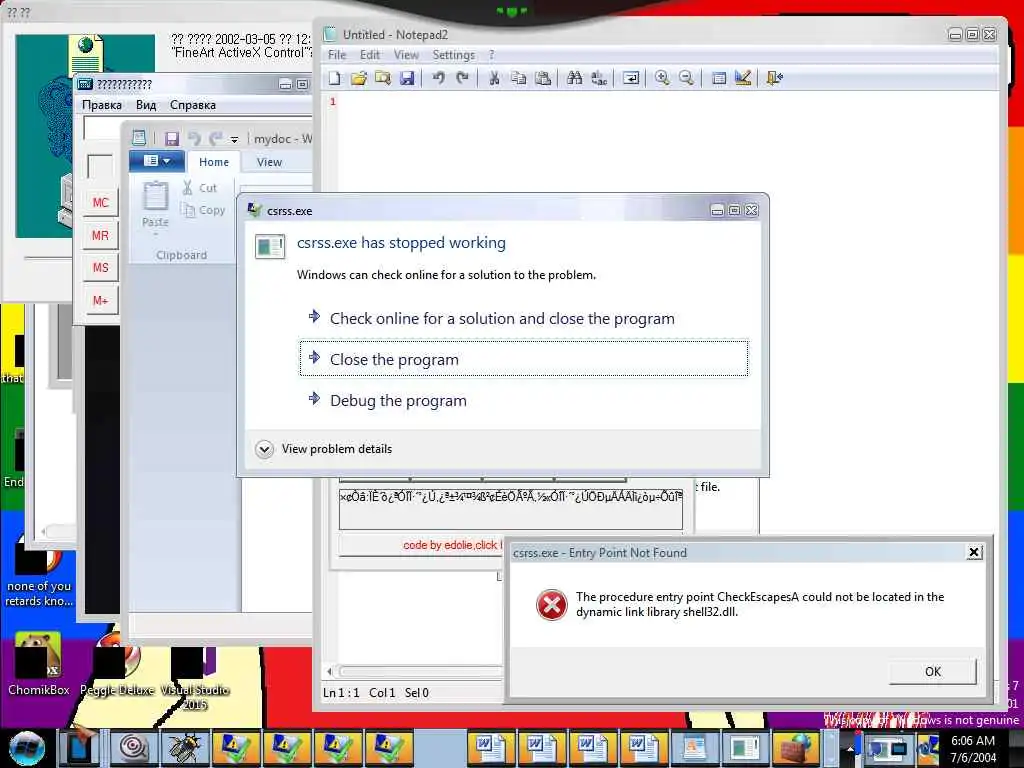Image resolution: width=1024 pixels, height=768 pixels.
Task: Open the File menu in Notepad2
Action: pyautogui.click(x=337, y=55)
